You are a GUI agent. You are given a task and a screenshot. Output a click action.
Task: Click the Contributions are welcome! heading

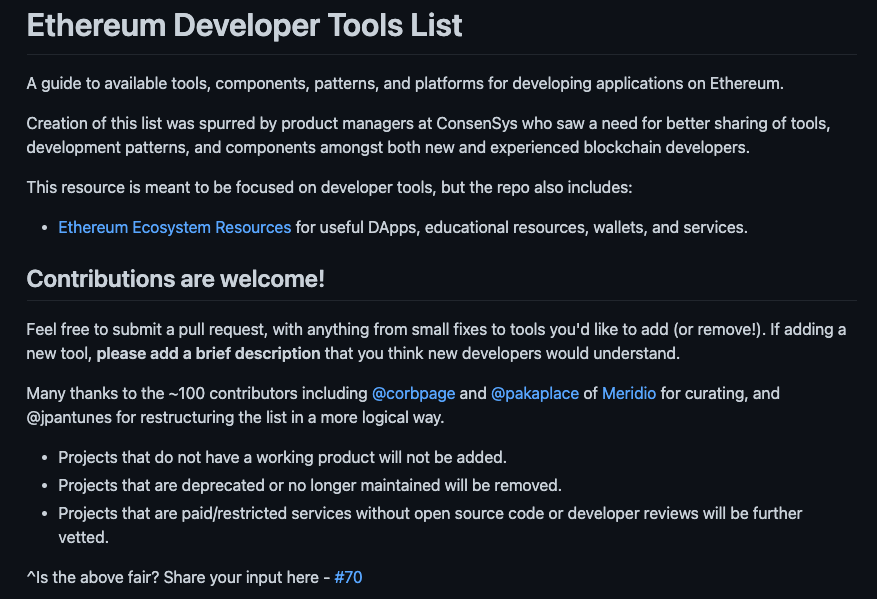click(176, 279)
